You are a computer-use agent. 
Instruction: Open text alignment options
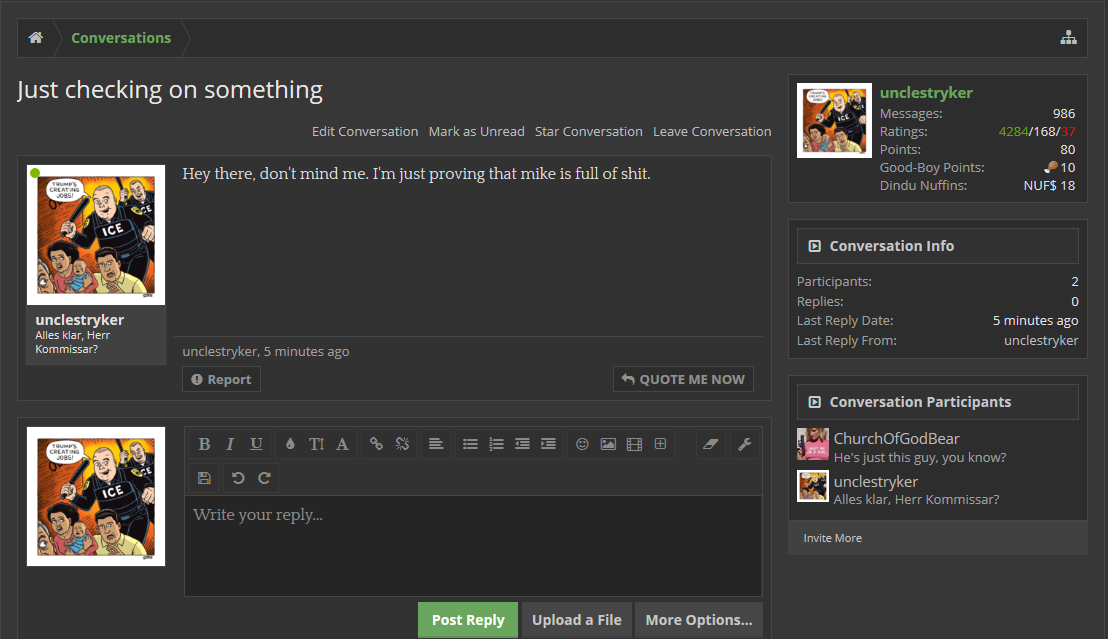click(436, 444)
